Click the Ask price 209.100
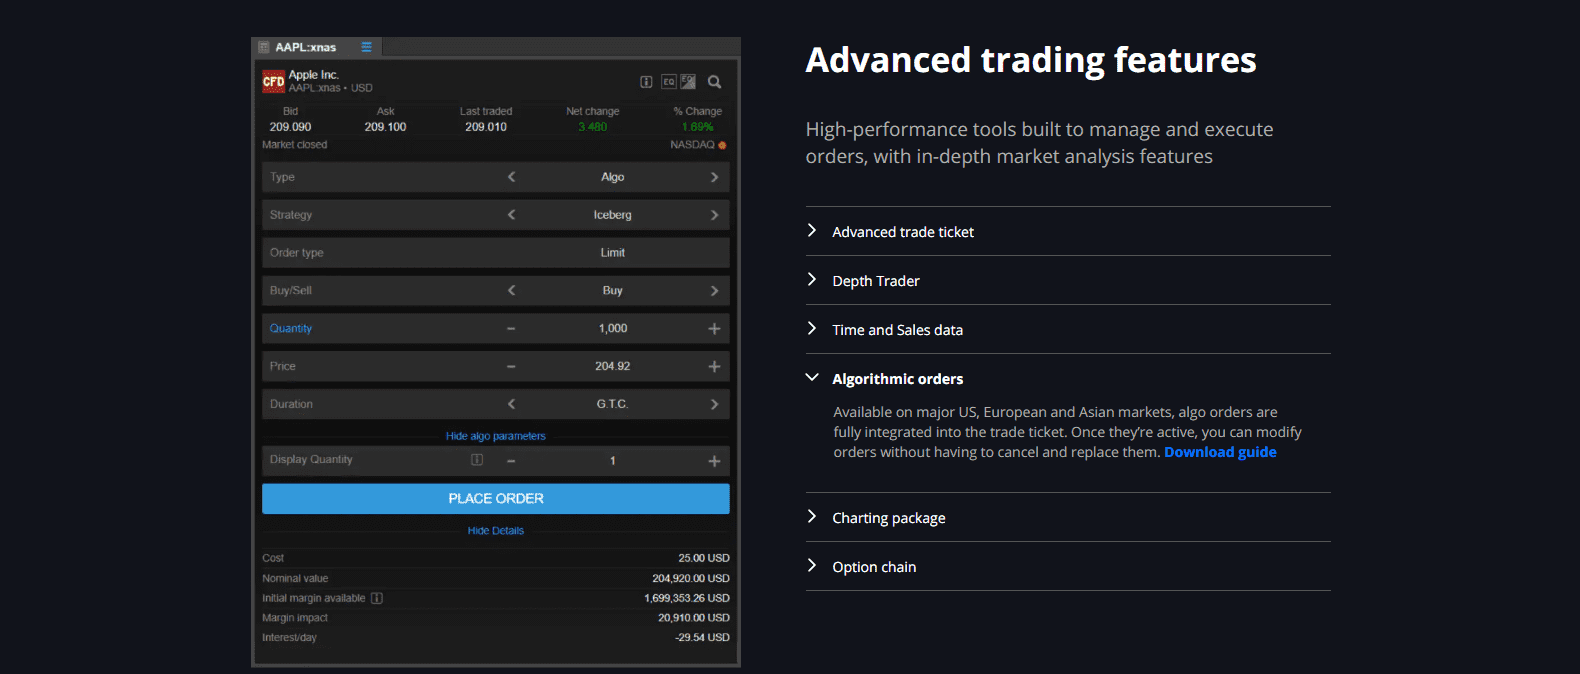This screenshot has width=1580, height=674. click(x=385, y=127)
